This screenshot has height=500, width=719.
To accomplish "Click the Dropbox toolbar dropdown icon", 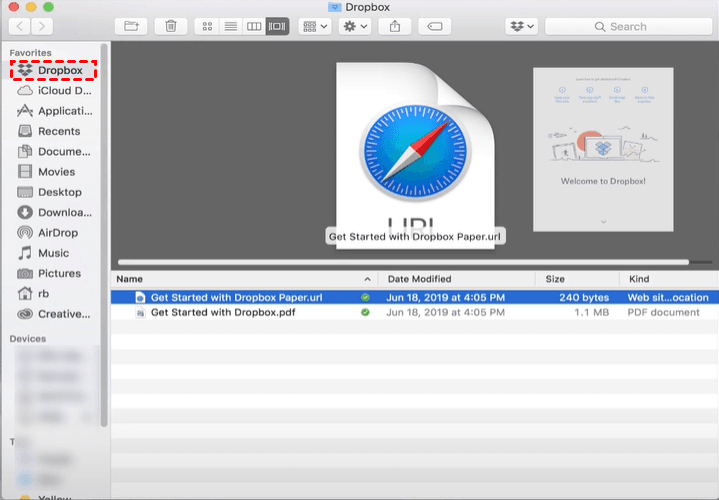I will point(520,26).
